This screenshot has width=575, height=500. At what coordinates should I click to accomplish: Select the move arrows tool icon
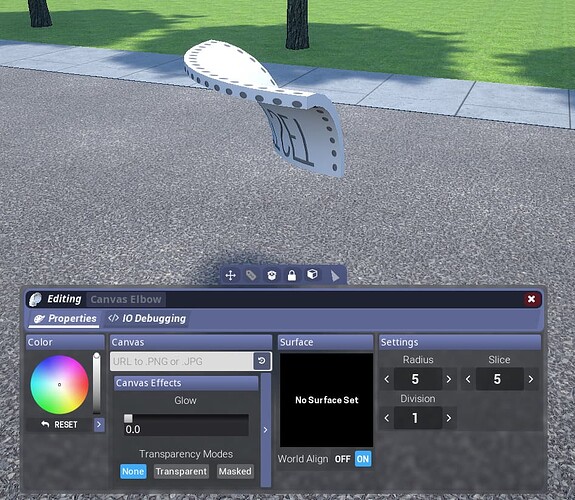(x=230, y=275)
